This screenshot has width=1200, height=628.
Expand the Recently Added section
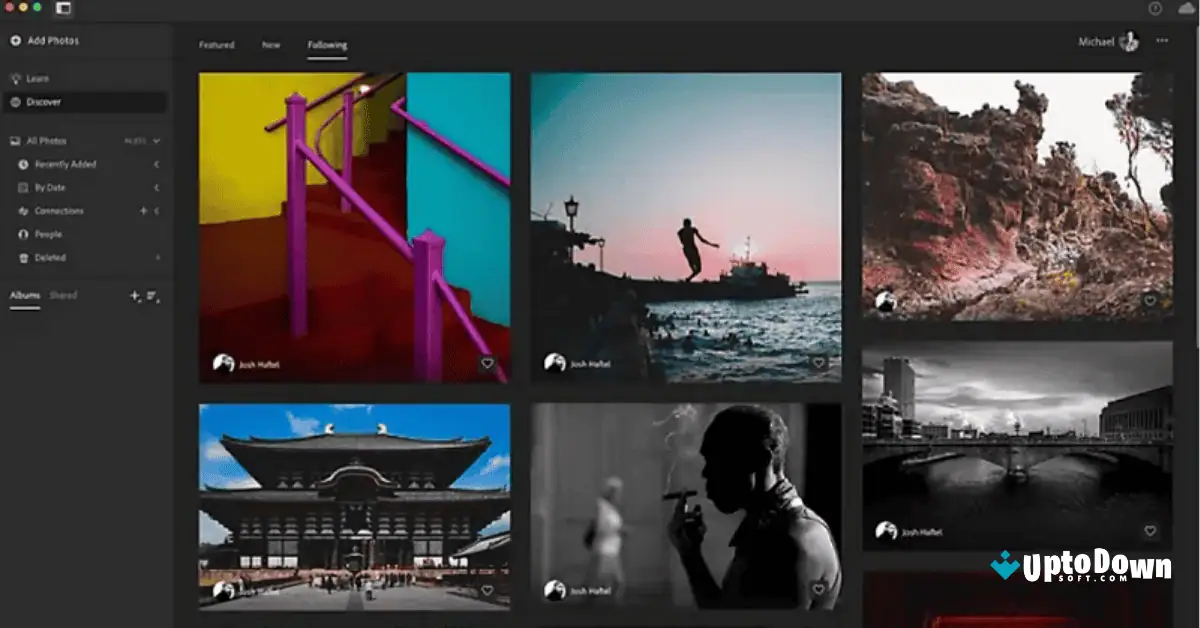pos(155,164)
